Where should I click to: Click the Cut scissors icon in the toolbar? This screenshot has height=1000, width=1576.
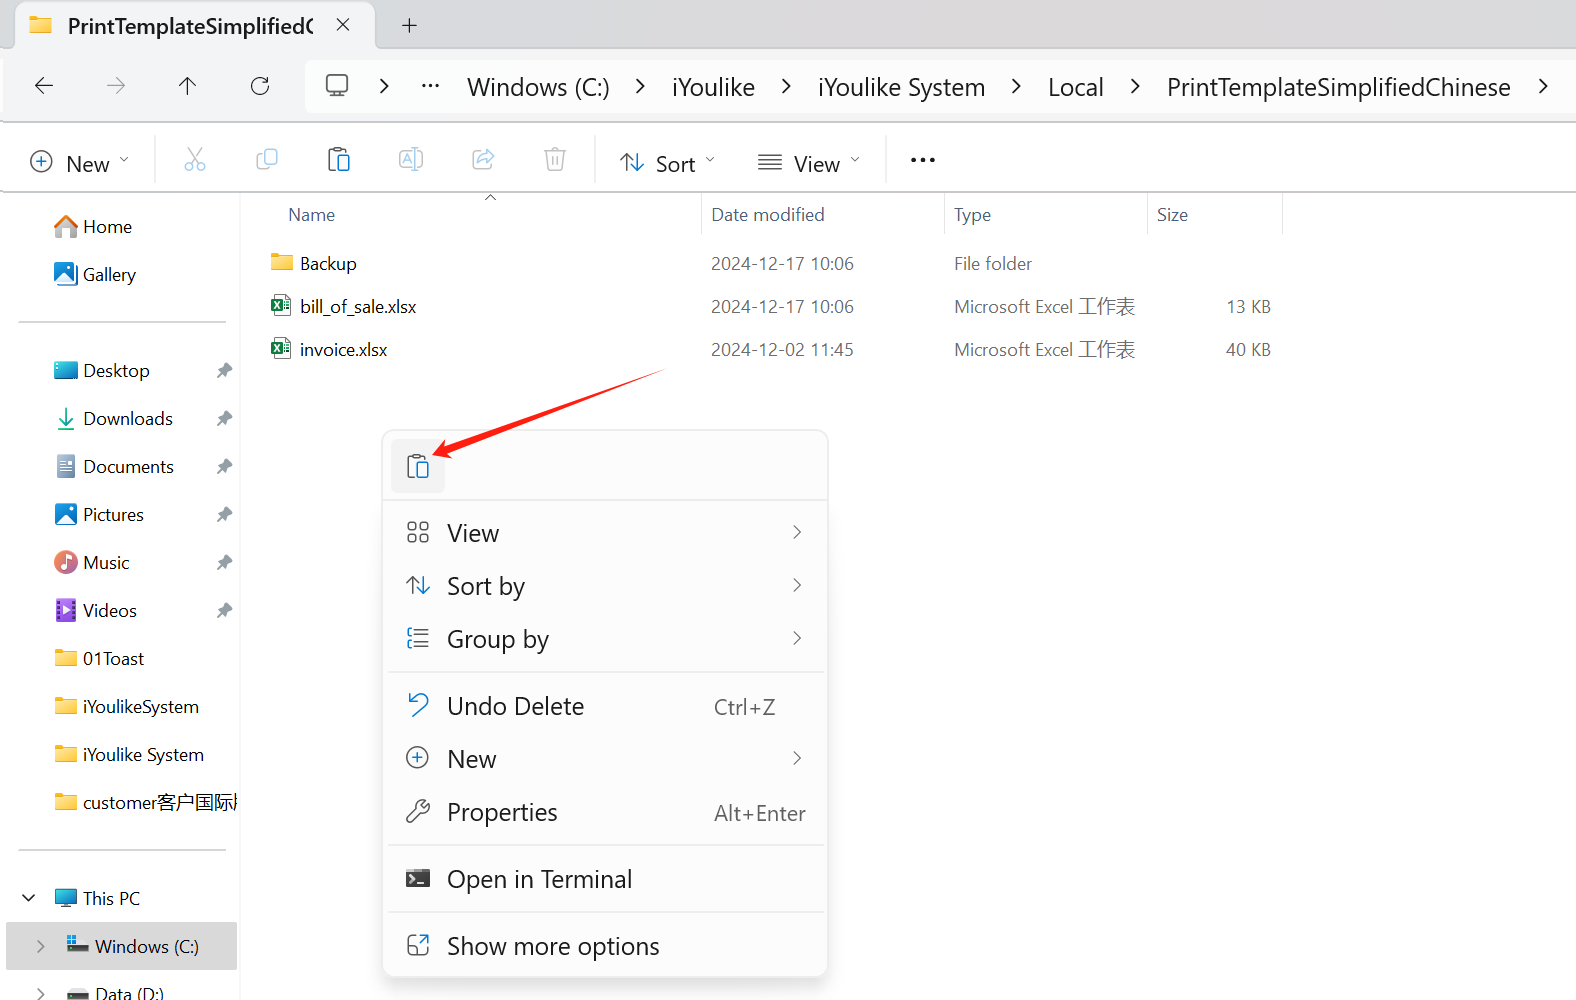click(195, 160)
